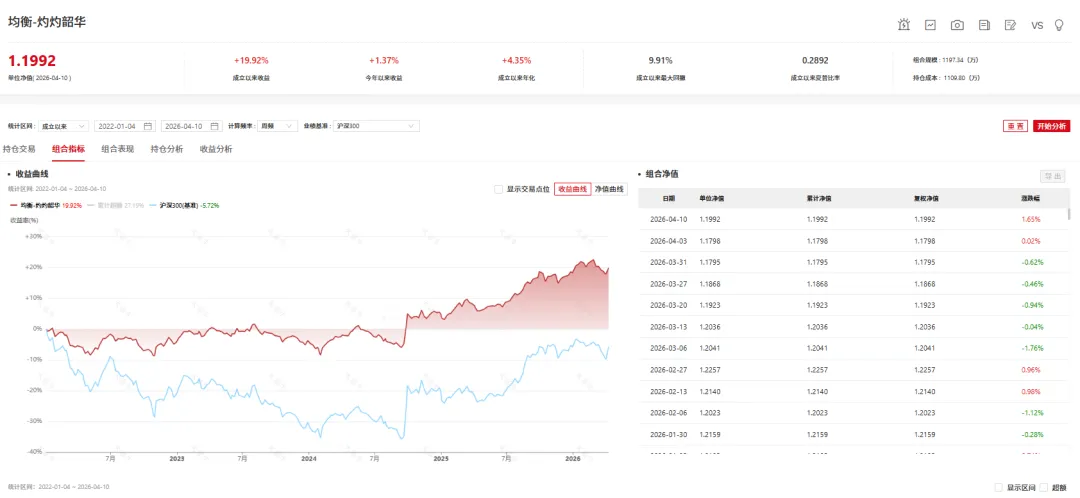Image resolution: width=1080 pixels, height=498 pixels.
Task: Click the red 开始分析 button
Action: pos(1052,126)
